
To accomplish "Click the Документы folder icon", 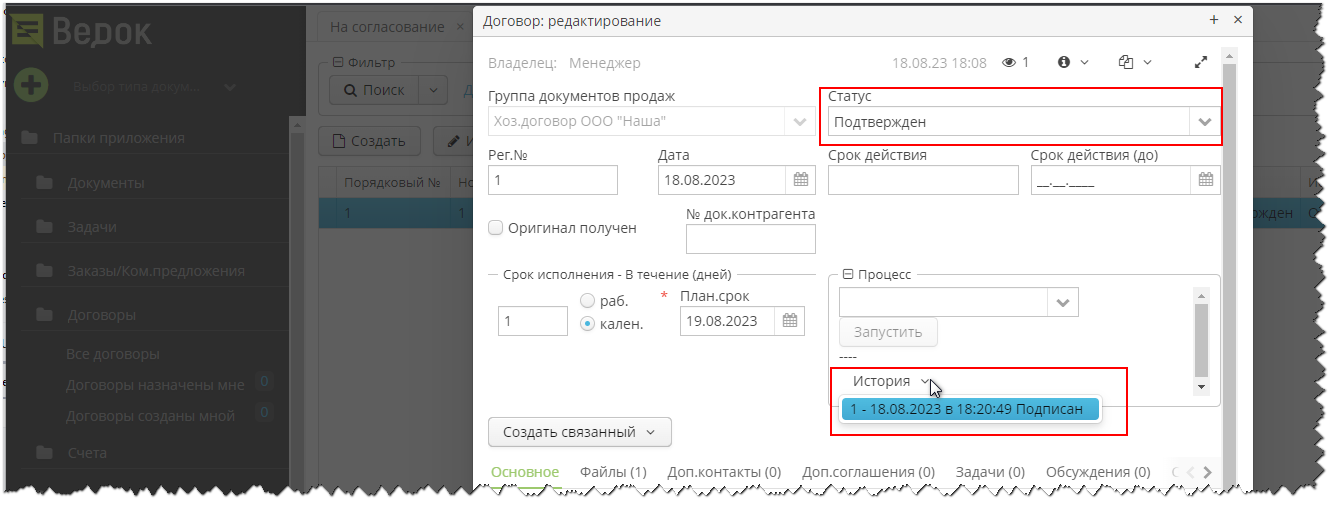I will pyautogui.click(x=44, y=183).
